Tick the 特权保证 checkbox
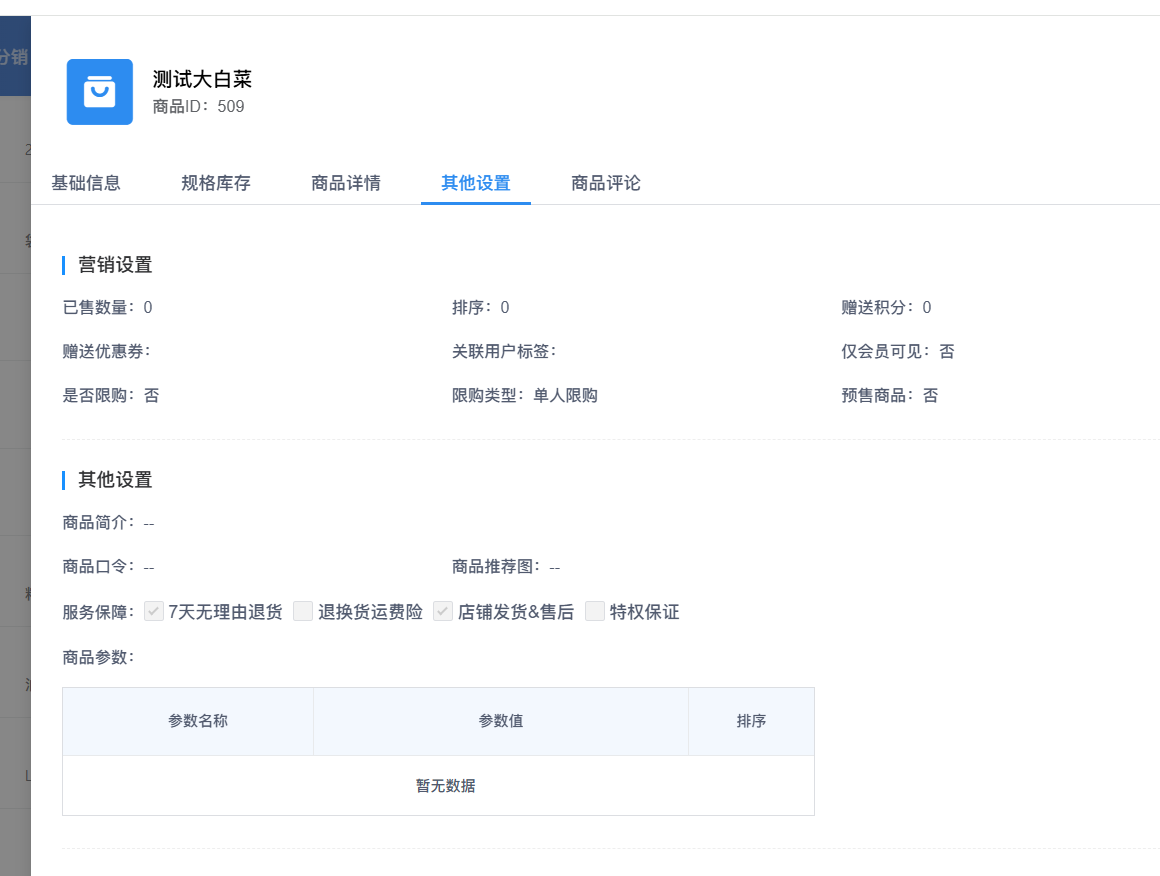Image resolution: width=1160 pixels, height=876 pixels. [595, 612]
